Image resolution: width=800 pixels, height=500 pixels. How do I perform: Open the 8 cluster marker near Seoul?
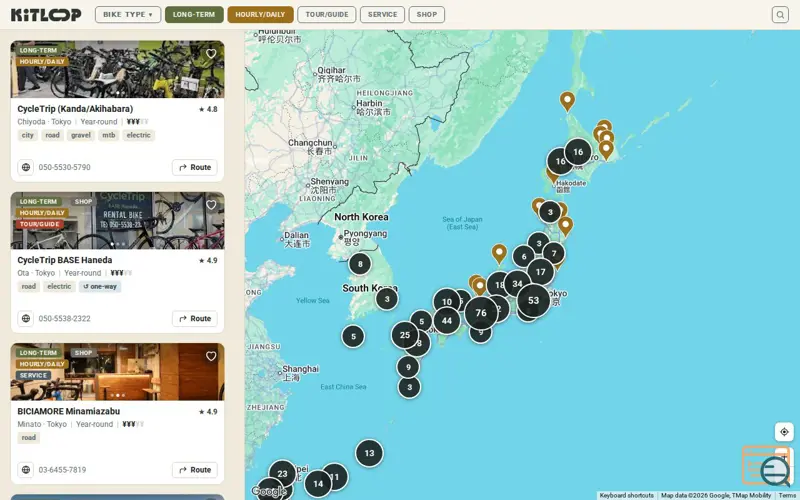360,264
